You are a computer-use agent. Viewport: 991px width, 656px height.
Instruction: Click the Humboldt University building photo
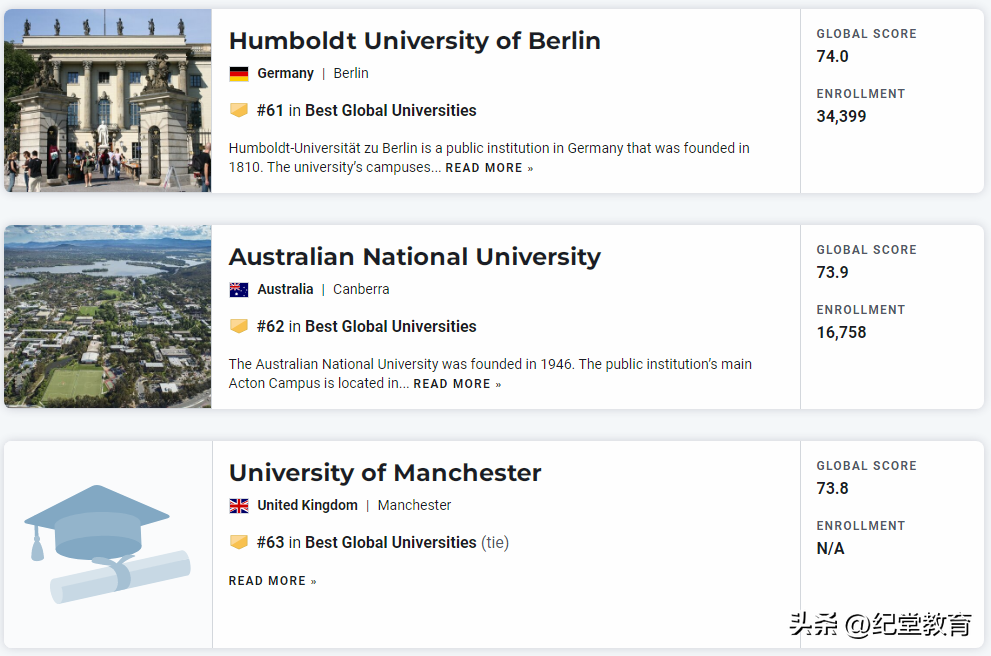click(x=107, y=100)
